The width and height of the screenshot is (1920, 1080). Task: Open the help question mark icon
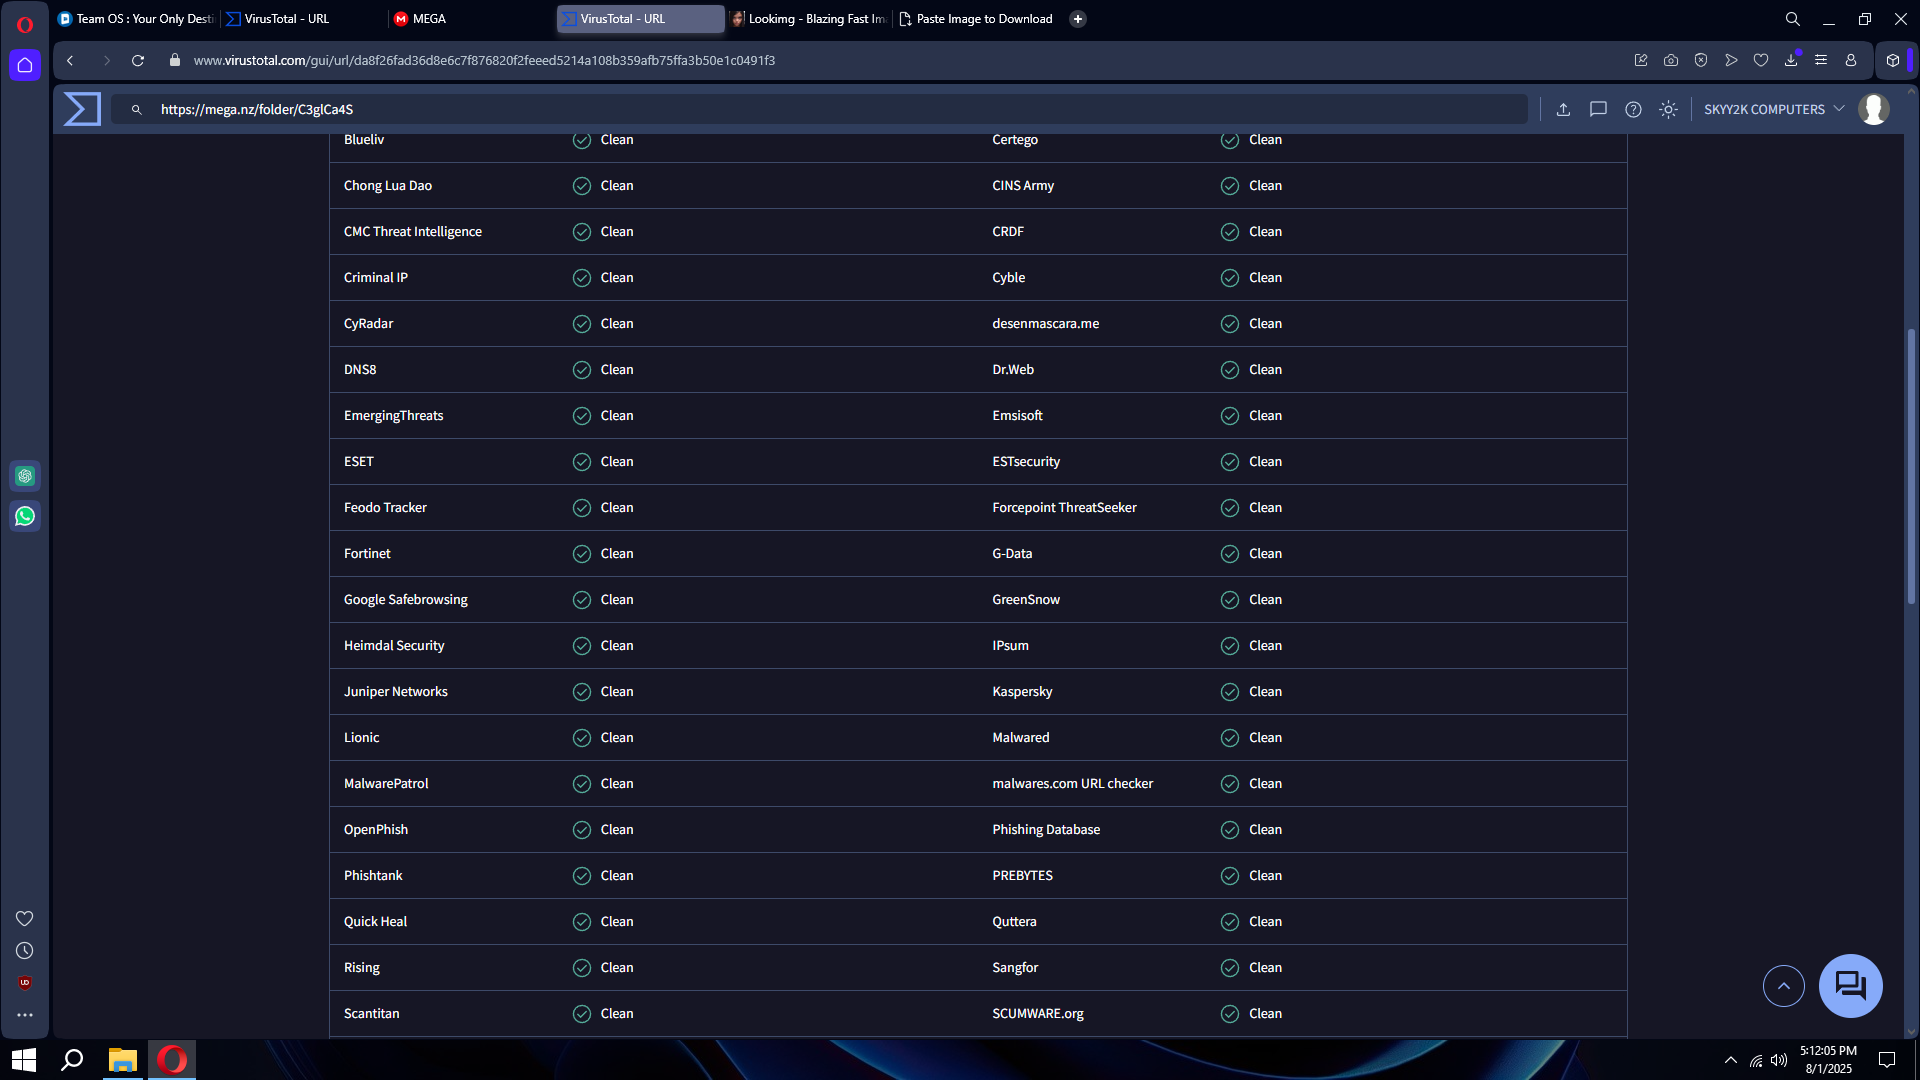(x=1633, y=110)
